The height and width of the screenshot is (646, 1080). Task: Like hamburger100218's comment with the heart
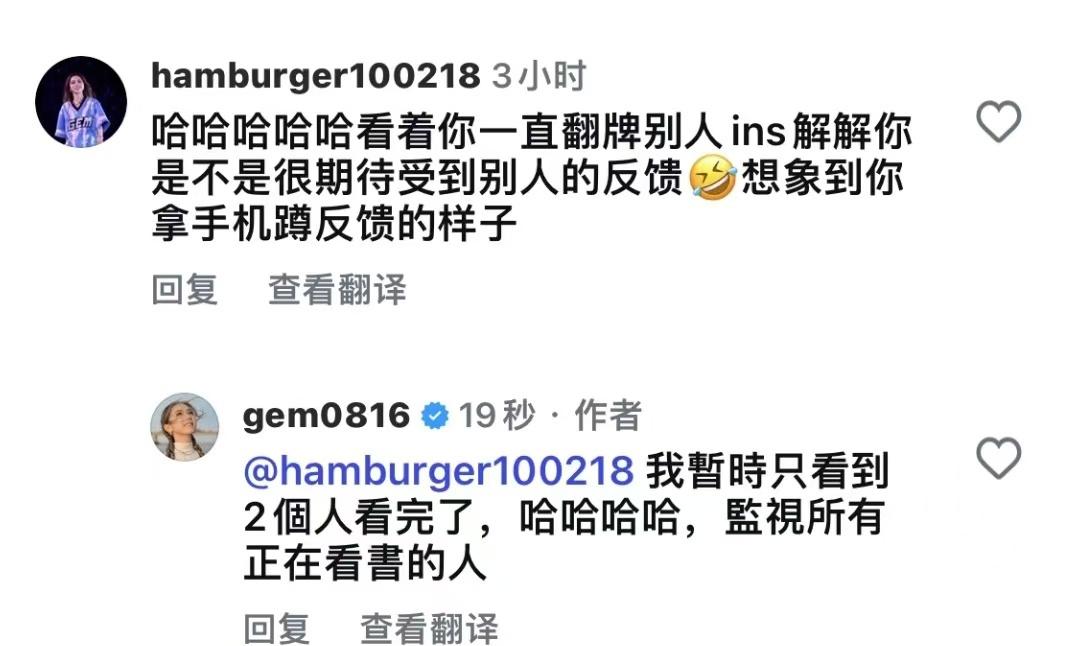(998, 121)
